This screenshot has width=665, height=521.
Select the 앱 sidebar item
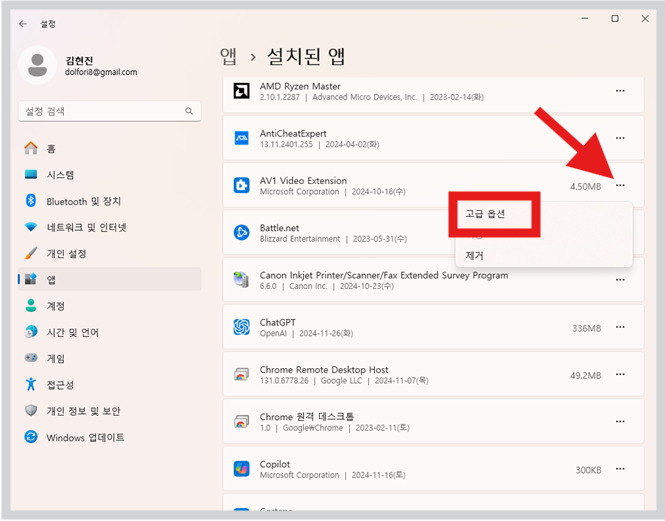coord(109,279)
